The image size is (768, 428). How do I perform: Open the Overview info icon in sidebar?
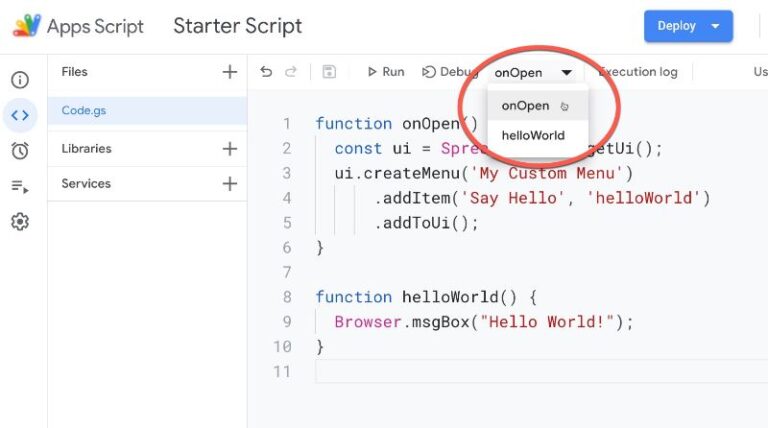pyautogui.click(x=20, y=80)
